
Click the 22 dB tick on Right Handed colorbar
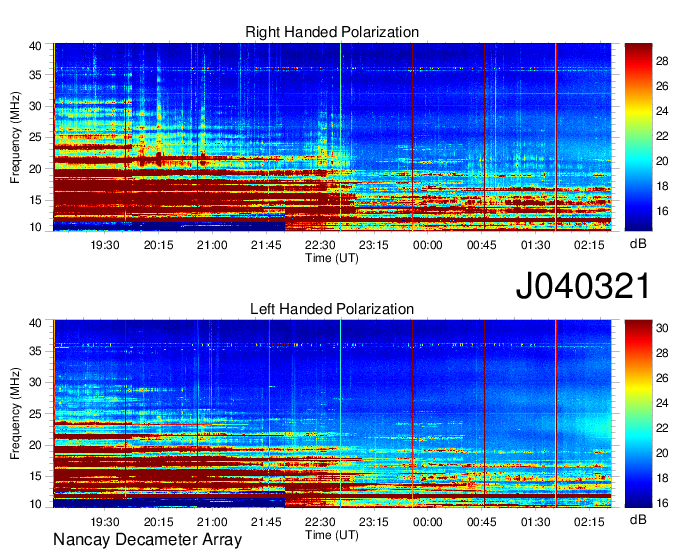[662, 137]
